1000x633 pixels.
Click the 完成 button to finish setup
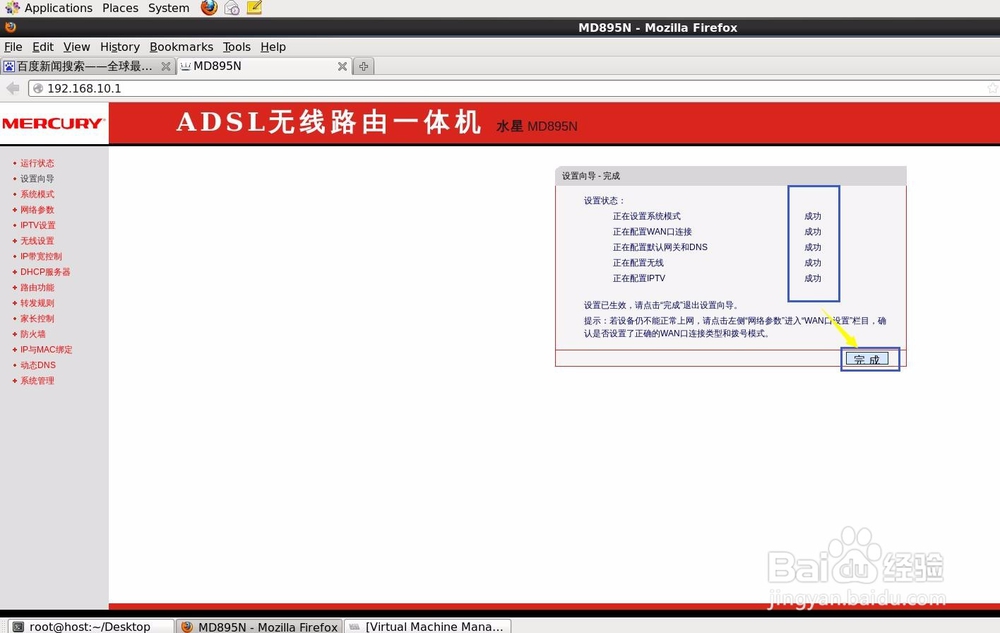tap(869, 358)
